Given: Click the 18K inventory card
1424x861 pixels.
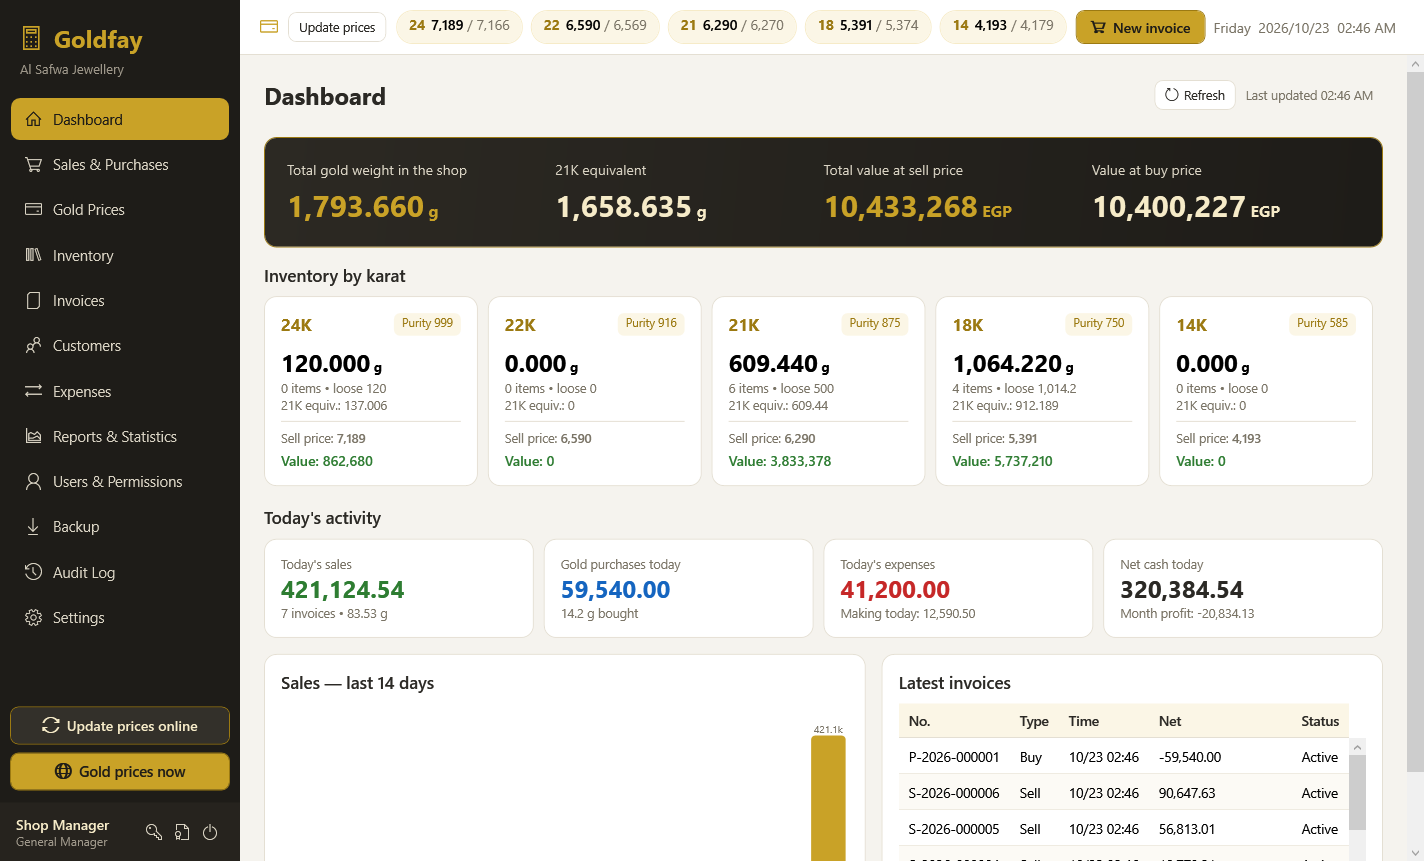Looking at the screenshot, I should tap(1042, 391).
